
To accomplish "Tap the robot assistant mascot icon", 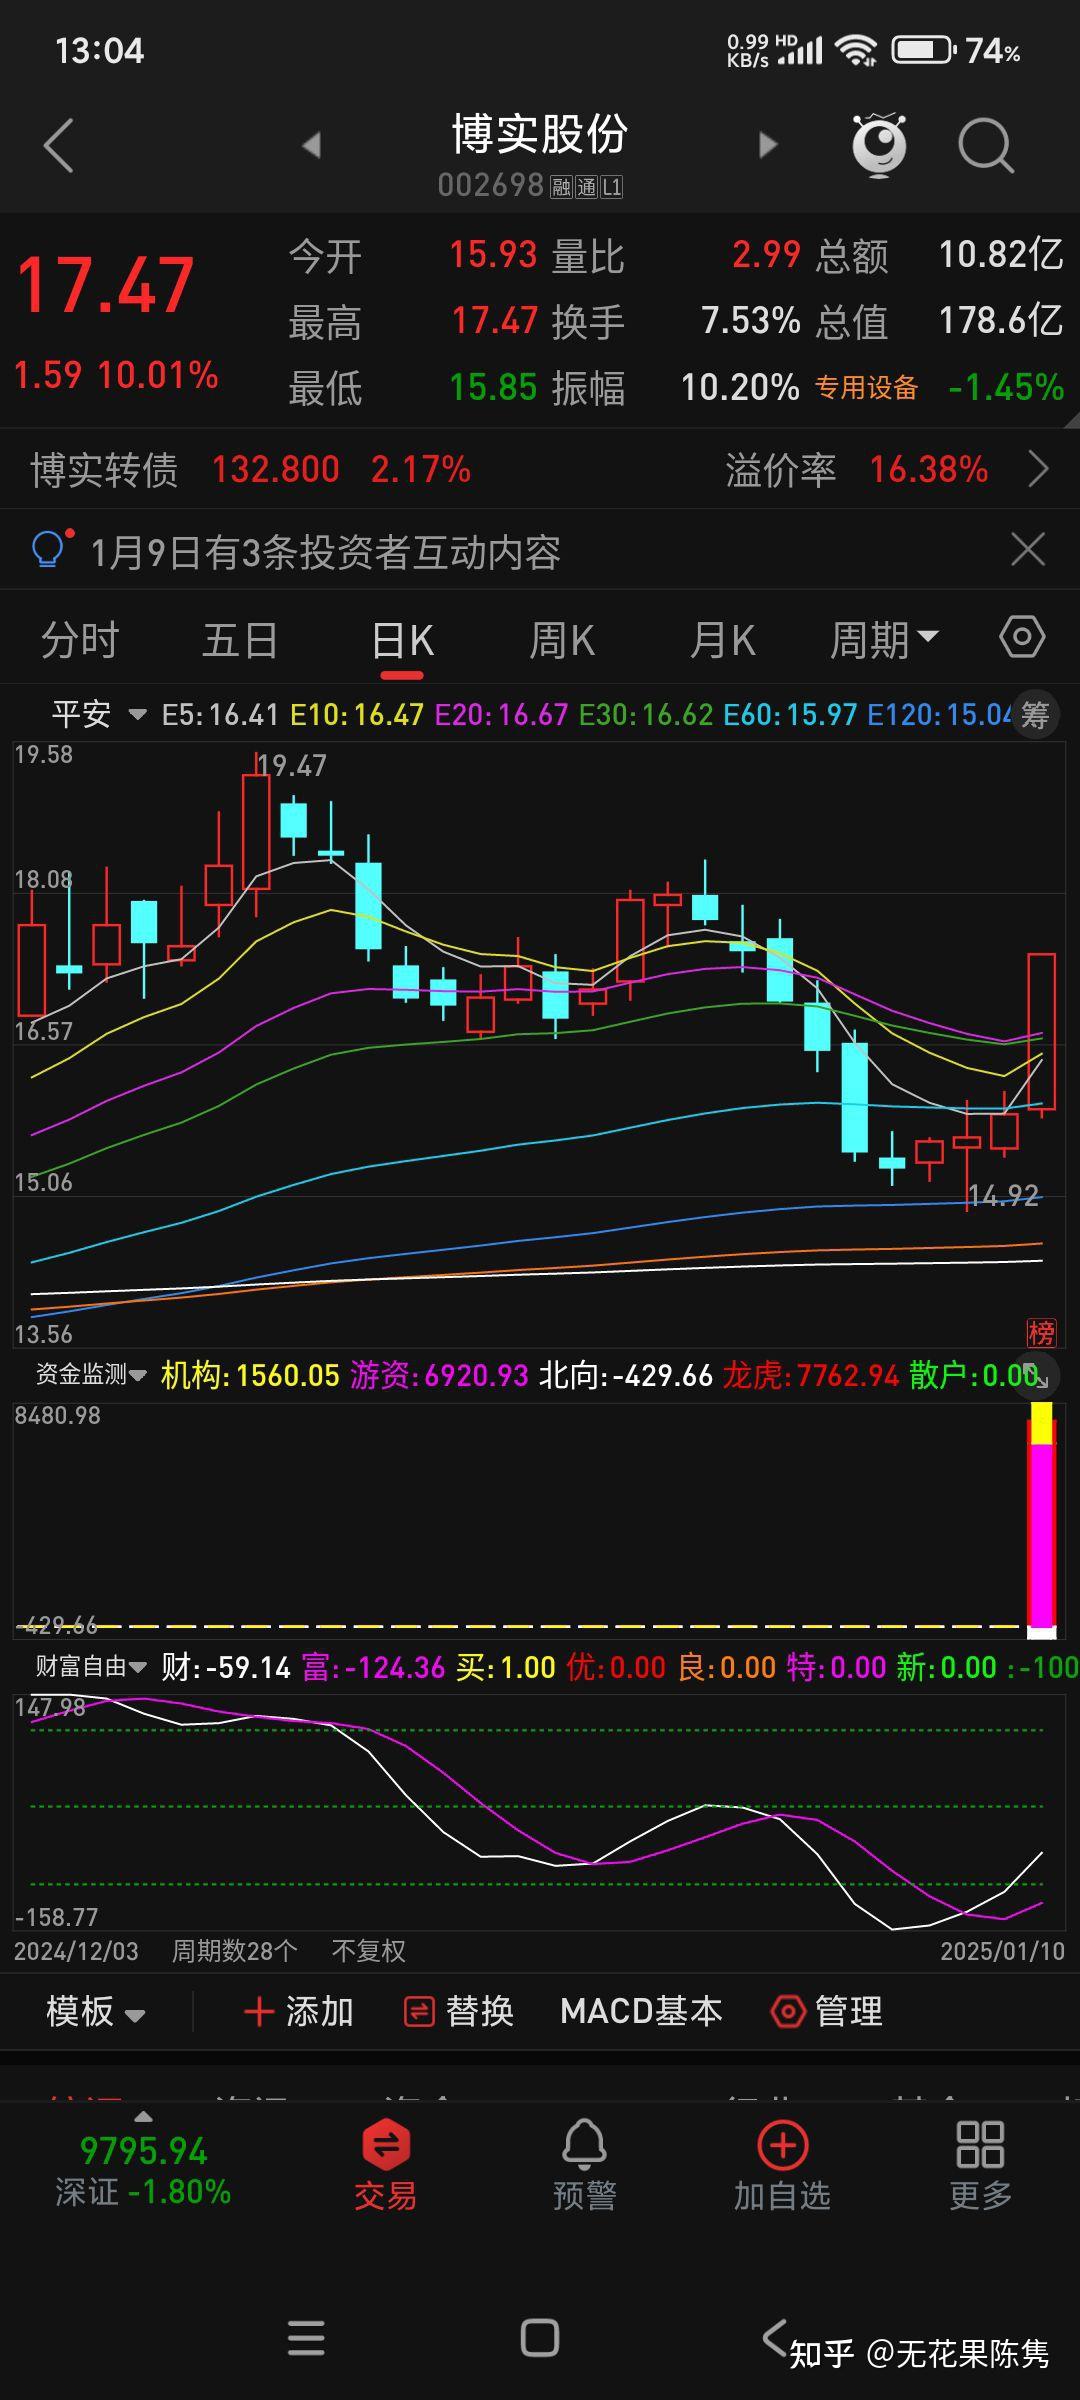I will (878, 146).
